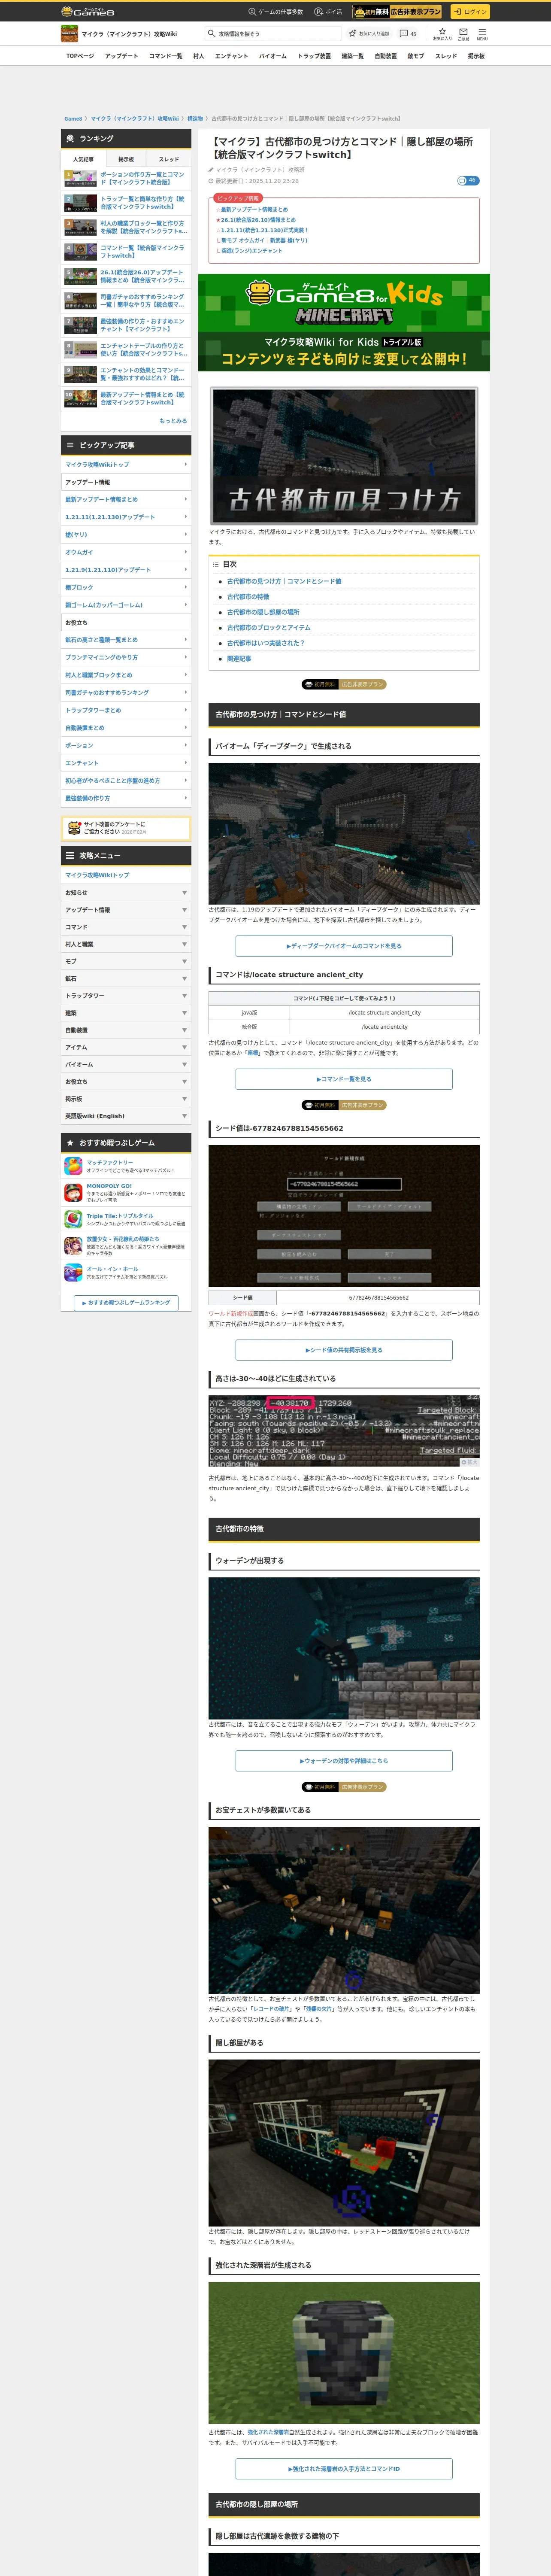Expand the 自動装置 menu section
551x2576 pixels.
click(x=126, y=1030)
